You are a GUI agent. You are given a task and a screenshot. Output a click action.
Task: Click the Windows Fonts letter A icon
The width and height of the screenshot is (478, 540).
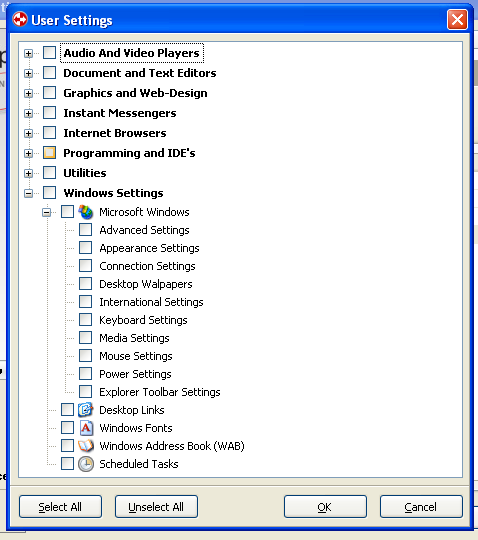click(86, 428)
